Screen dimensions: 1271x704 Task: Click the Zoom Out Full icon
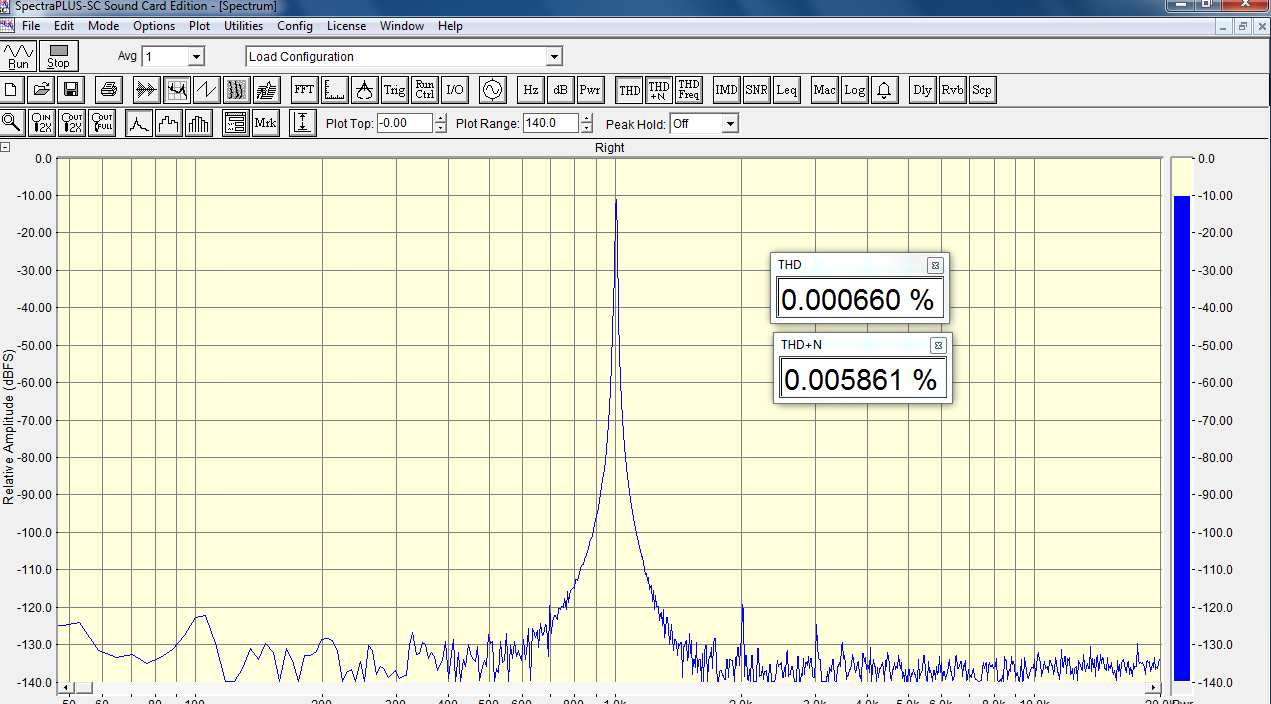click(102, 123)
